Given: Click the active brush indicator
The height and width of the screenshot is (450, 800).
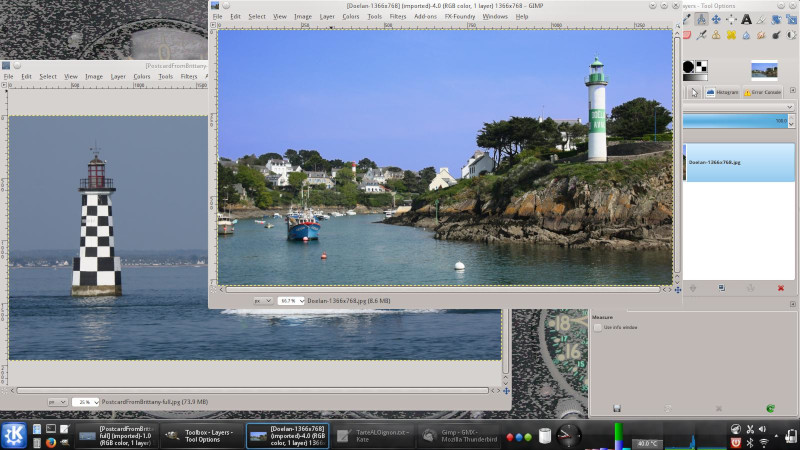Looking at the screenshot, I should click(688, 66).
